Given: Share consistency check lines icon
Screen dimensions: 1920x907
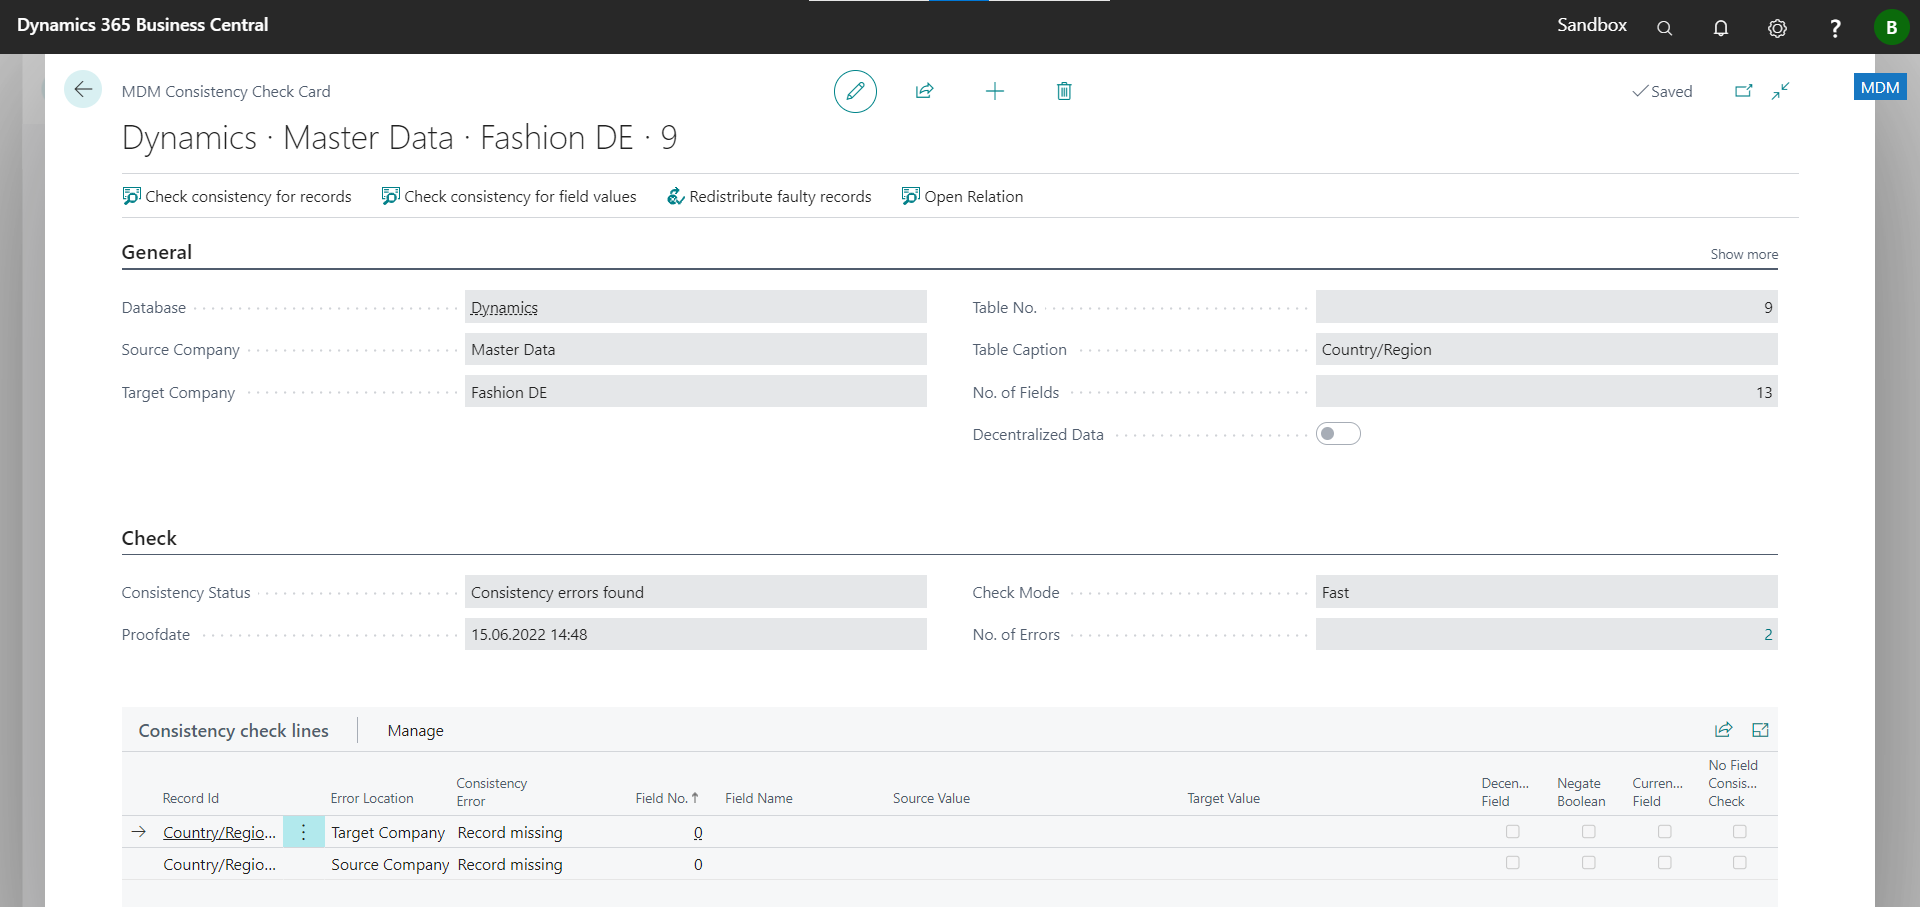Looking at the screenshot, I should 1723,730.
